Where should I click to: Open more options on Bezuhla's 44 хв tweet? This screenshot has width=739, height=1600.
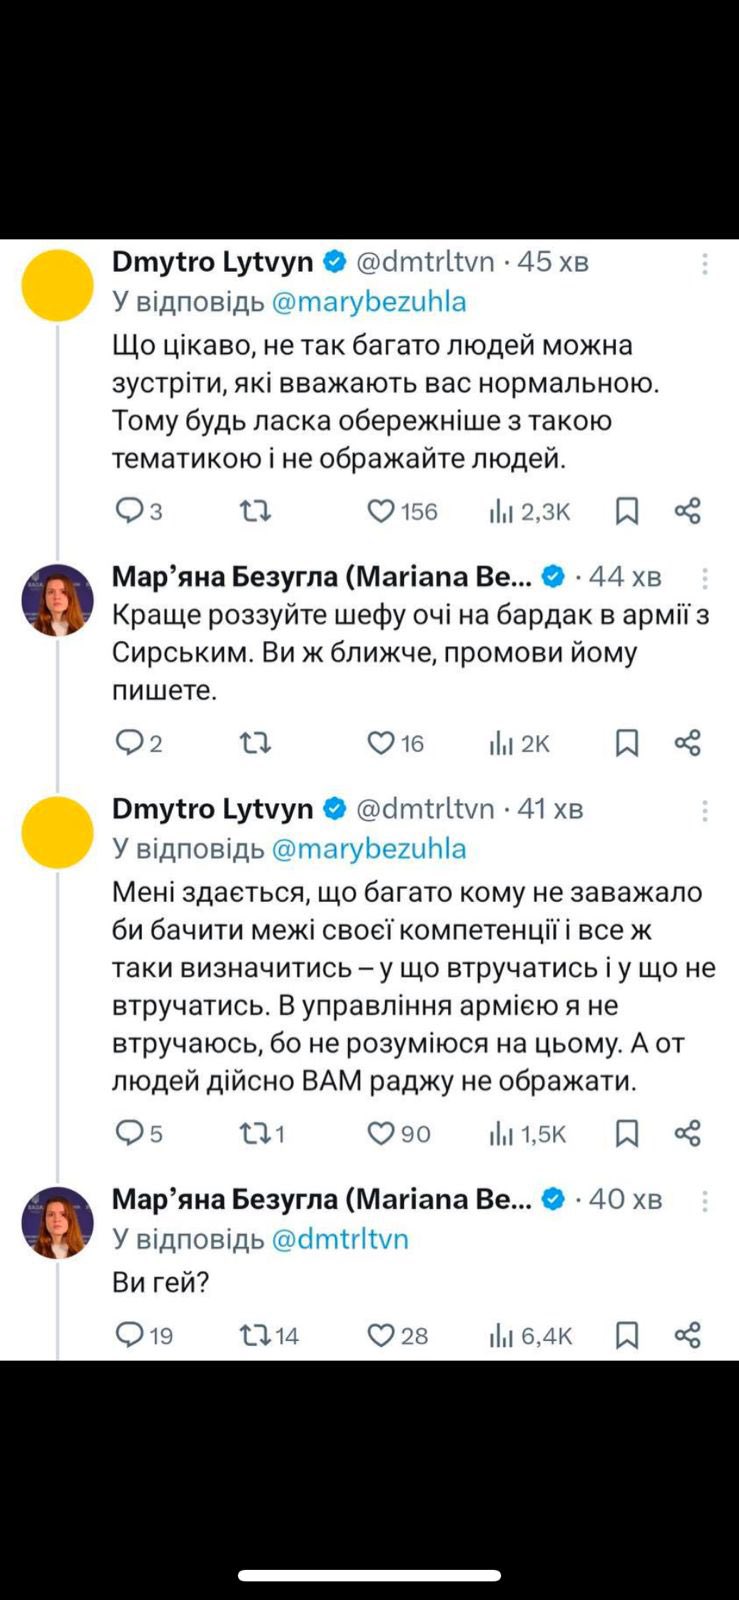point(705,578)
